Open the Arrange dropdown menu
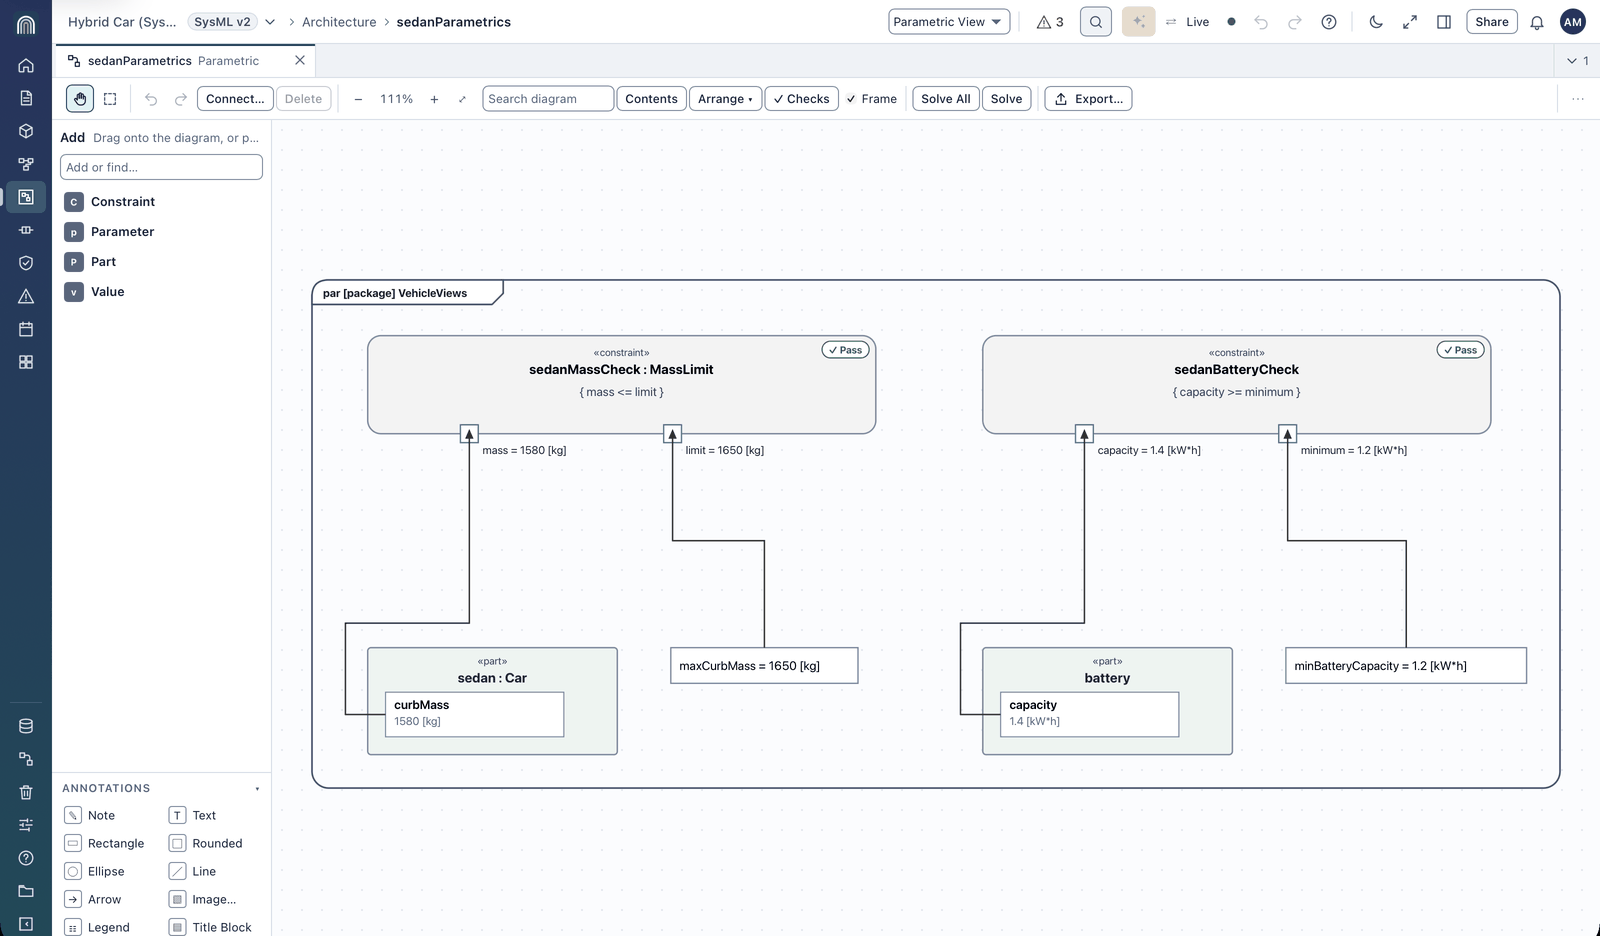1600x936 pixels. (725, 99)
